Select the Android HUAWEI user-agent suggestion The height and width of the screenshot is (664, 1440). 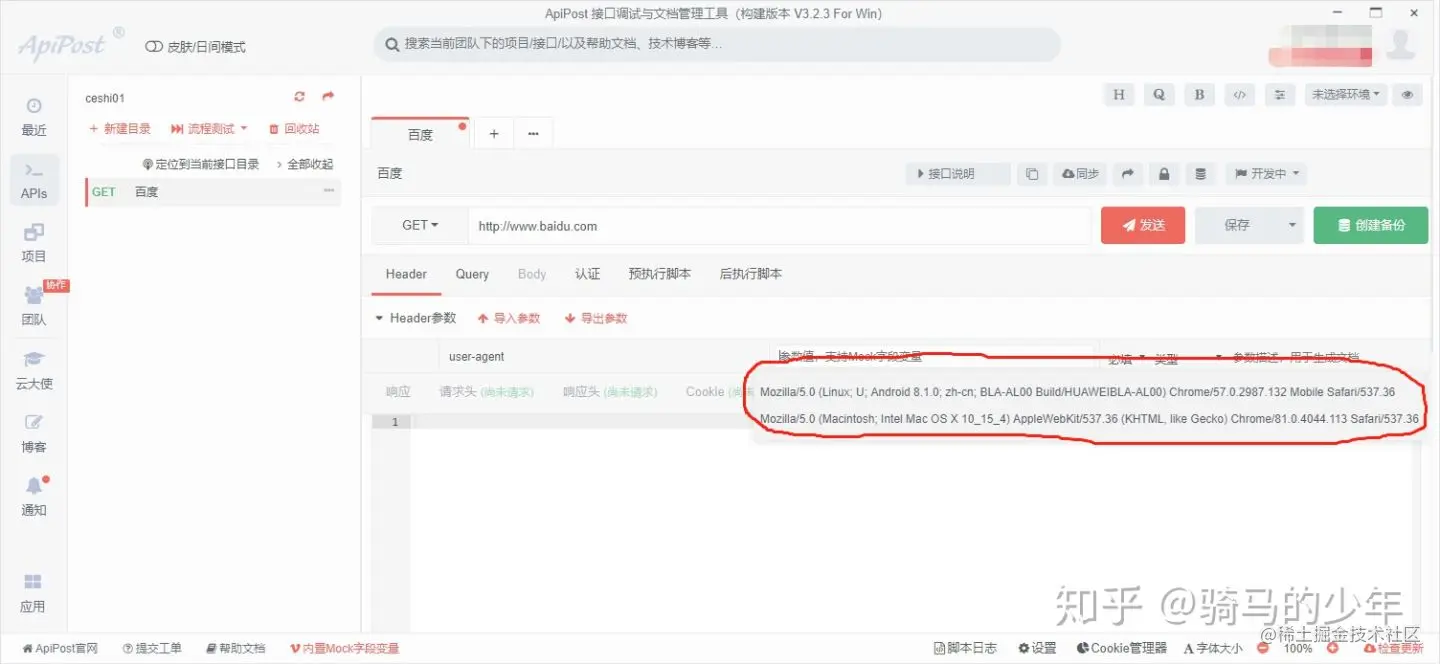(x=1077, y=391)
